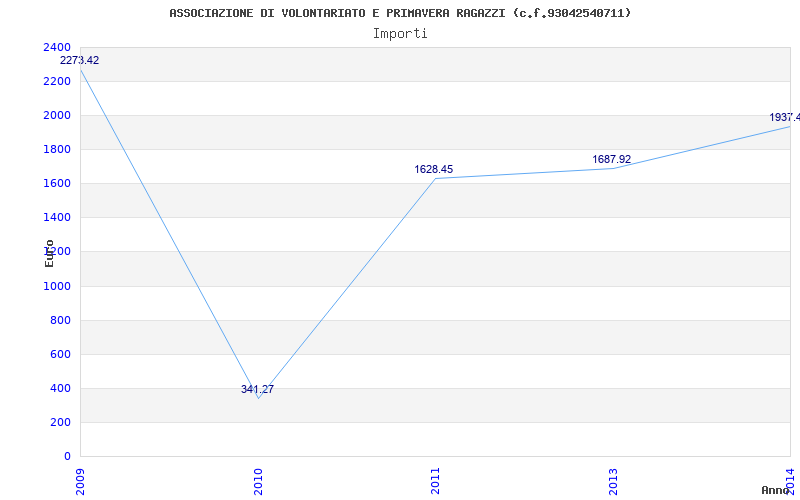Click the 1800 y-axis value
Image resolution: width=800 pixels, height=500 pixels.
57,149
